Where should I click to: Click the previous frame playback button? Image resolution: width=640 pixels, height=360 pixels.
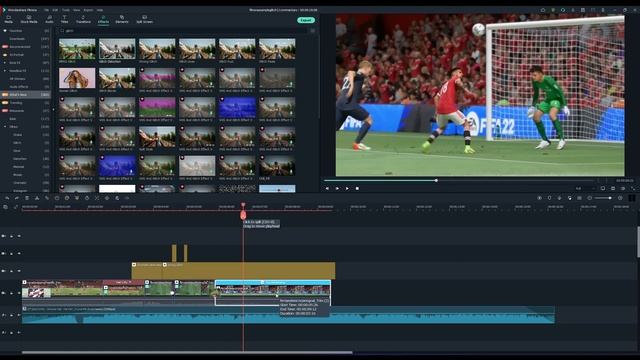click(x=327, y=189)
